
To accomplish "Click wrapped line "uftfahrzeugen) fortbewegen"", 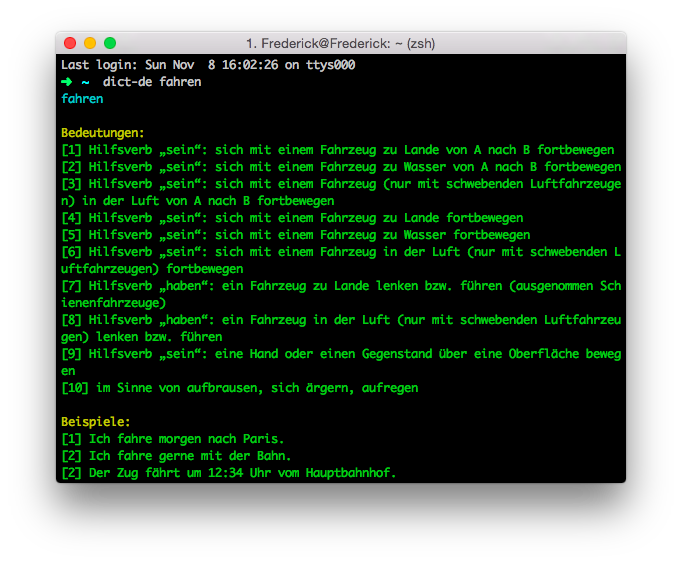I will click(x=152, y=268).
